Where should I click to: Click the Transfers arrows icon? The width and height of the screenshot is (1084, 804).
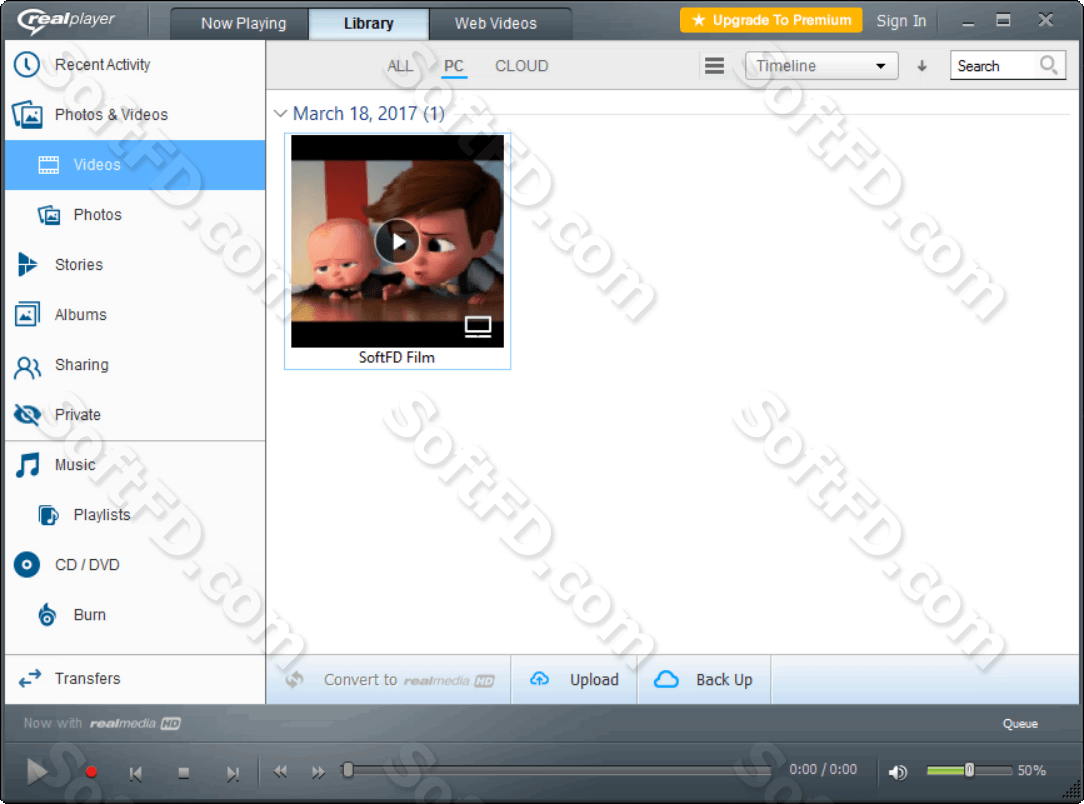(x=30, y=679)
